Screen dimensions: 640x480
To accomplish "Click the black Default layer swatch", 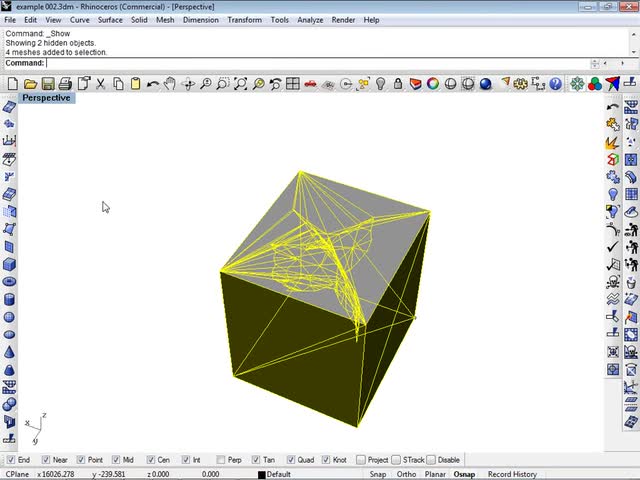I will point(262,475).
